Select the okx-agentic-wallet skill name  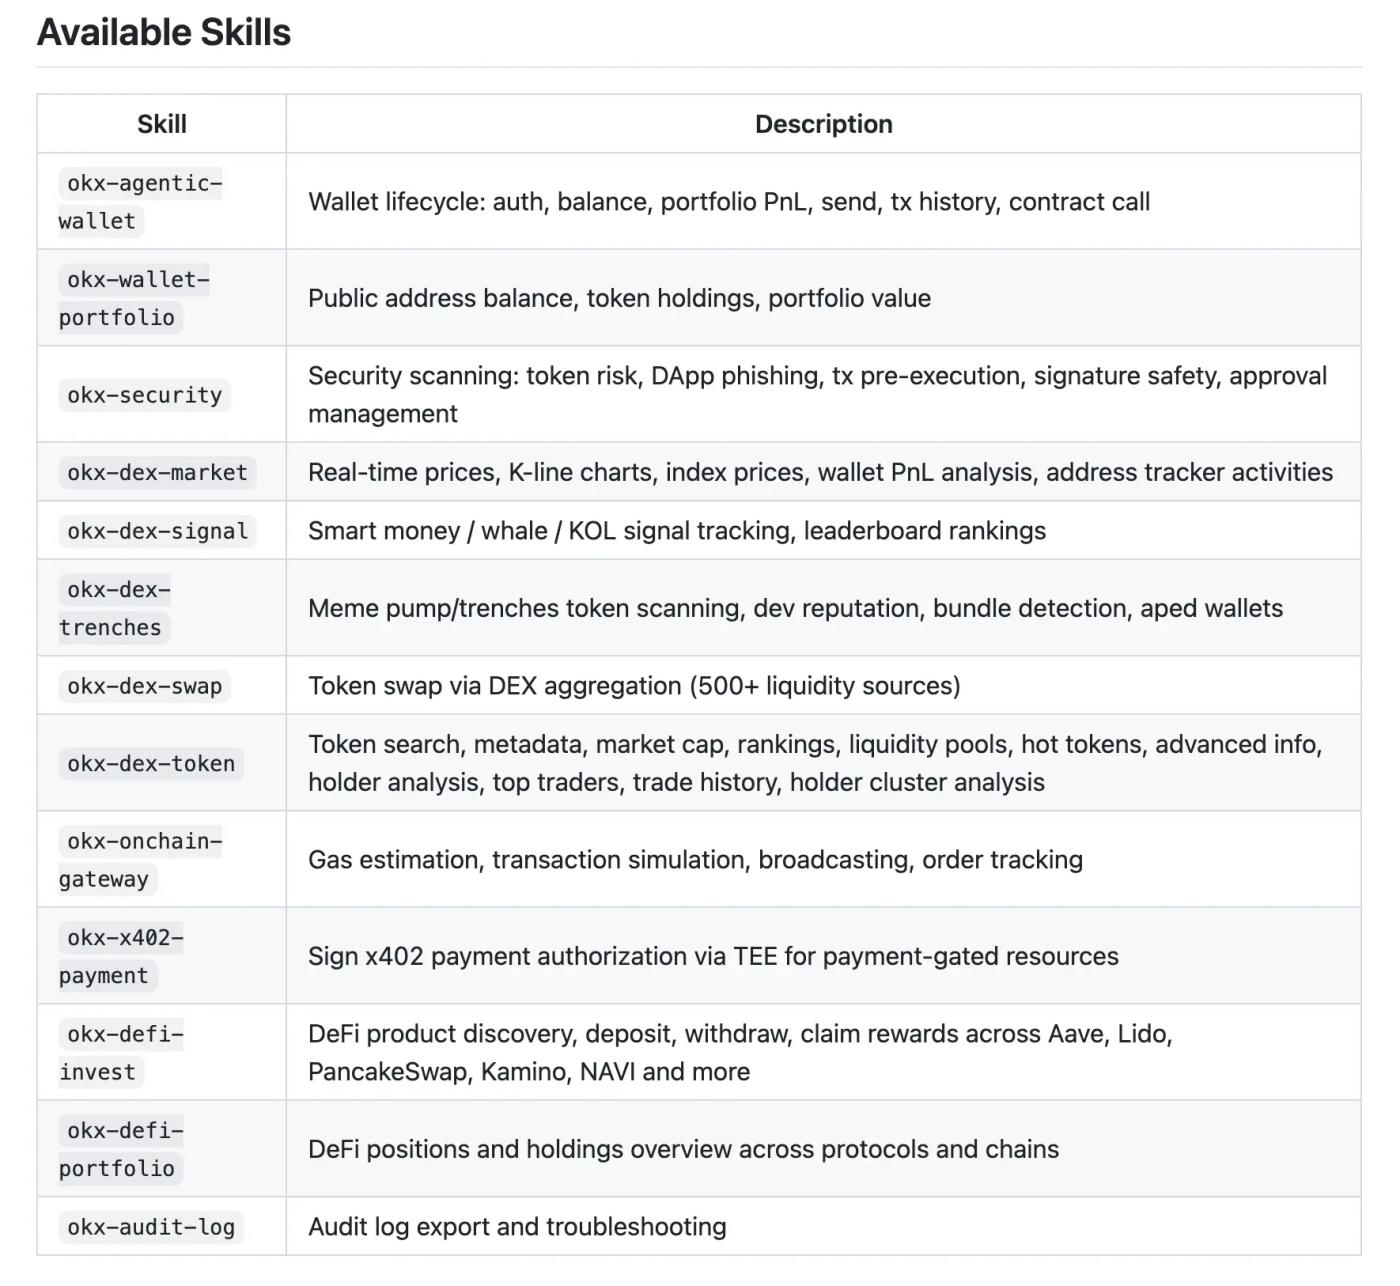tap(140, 202)
